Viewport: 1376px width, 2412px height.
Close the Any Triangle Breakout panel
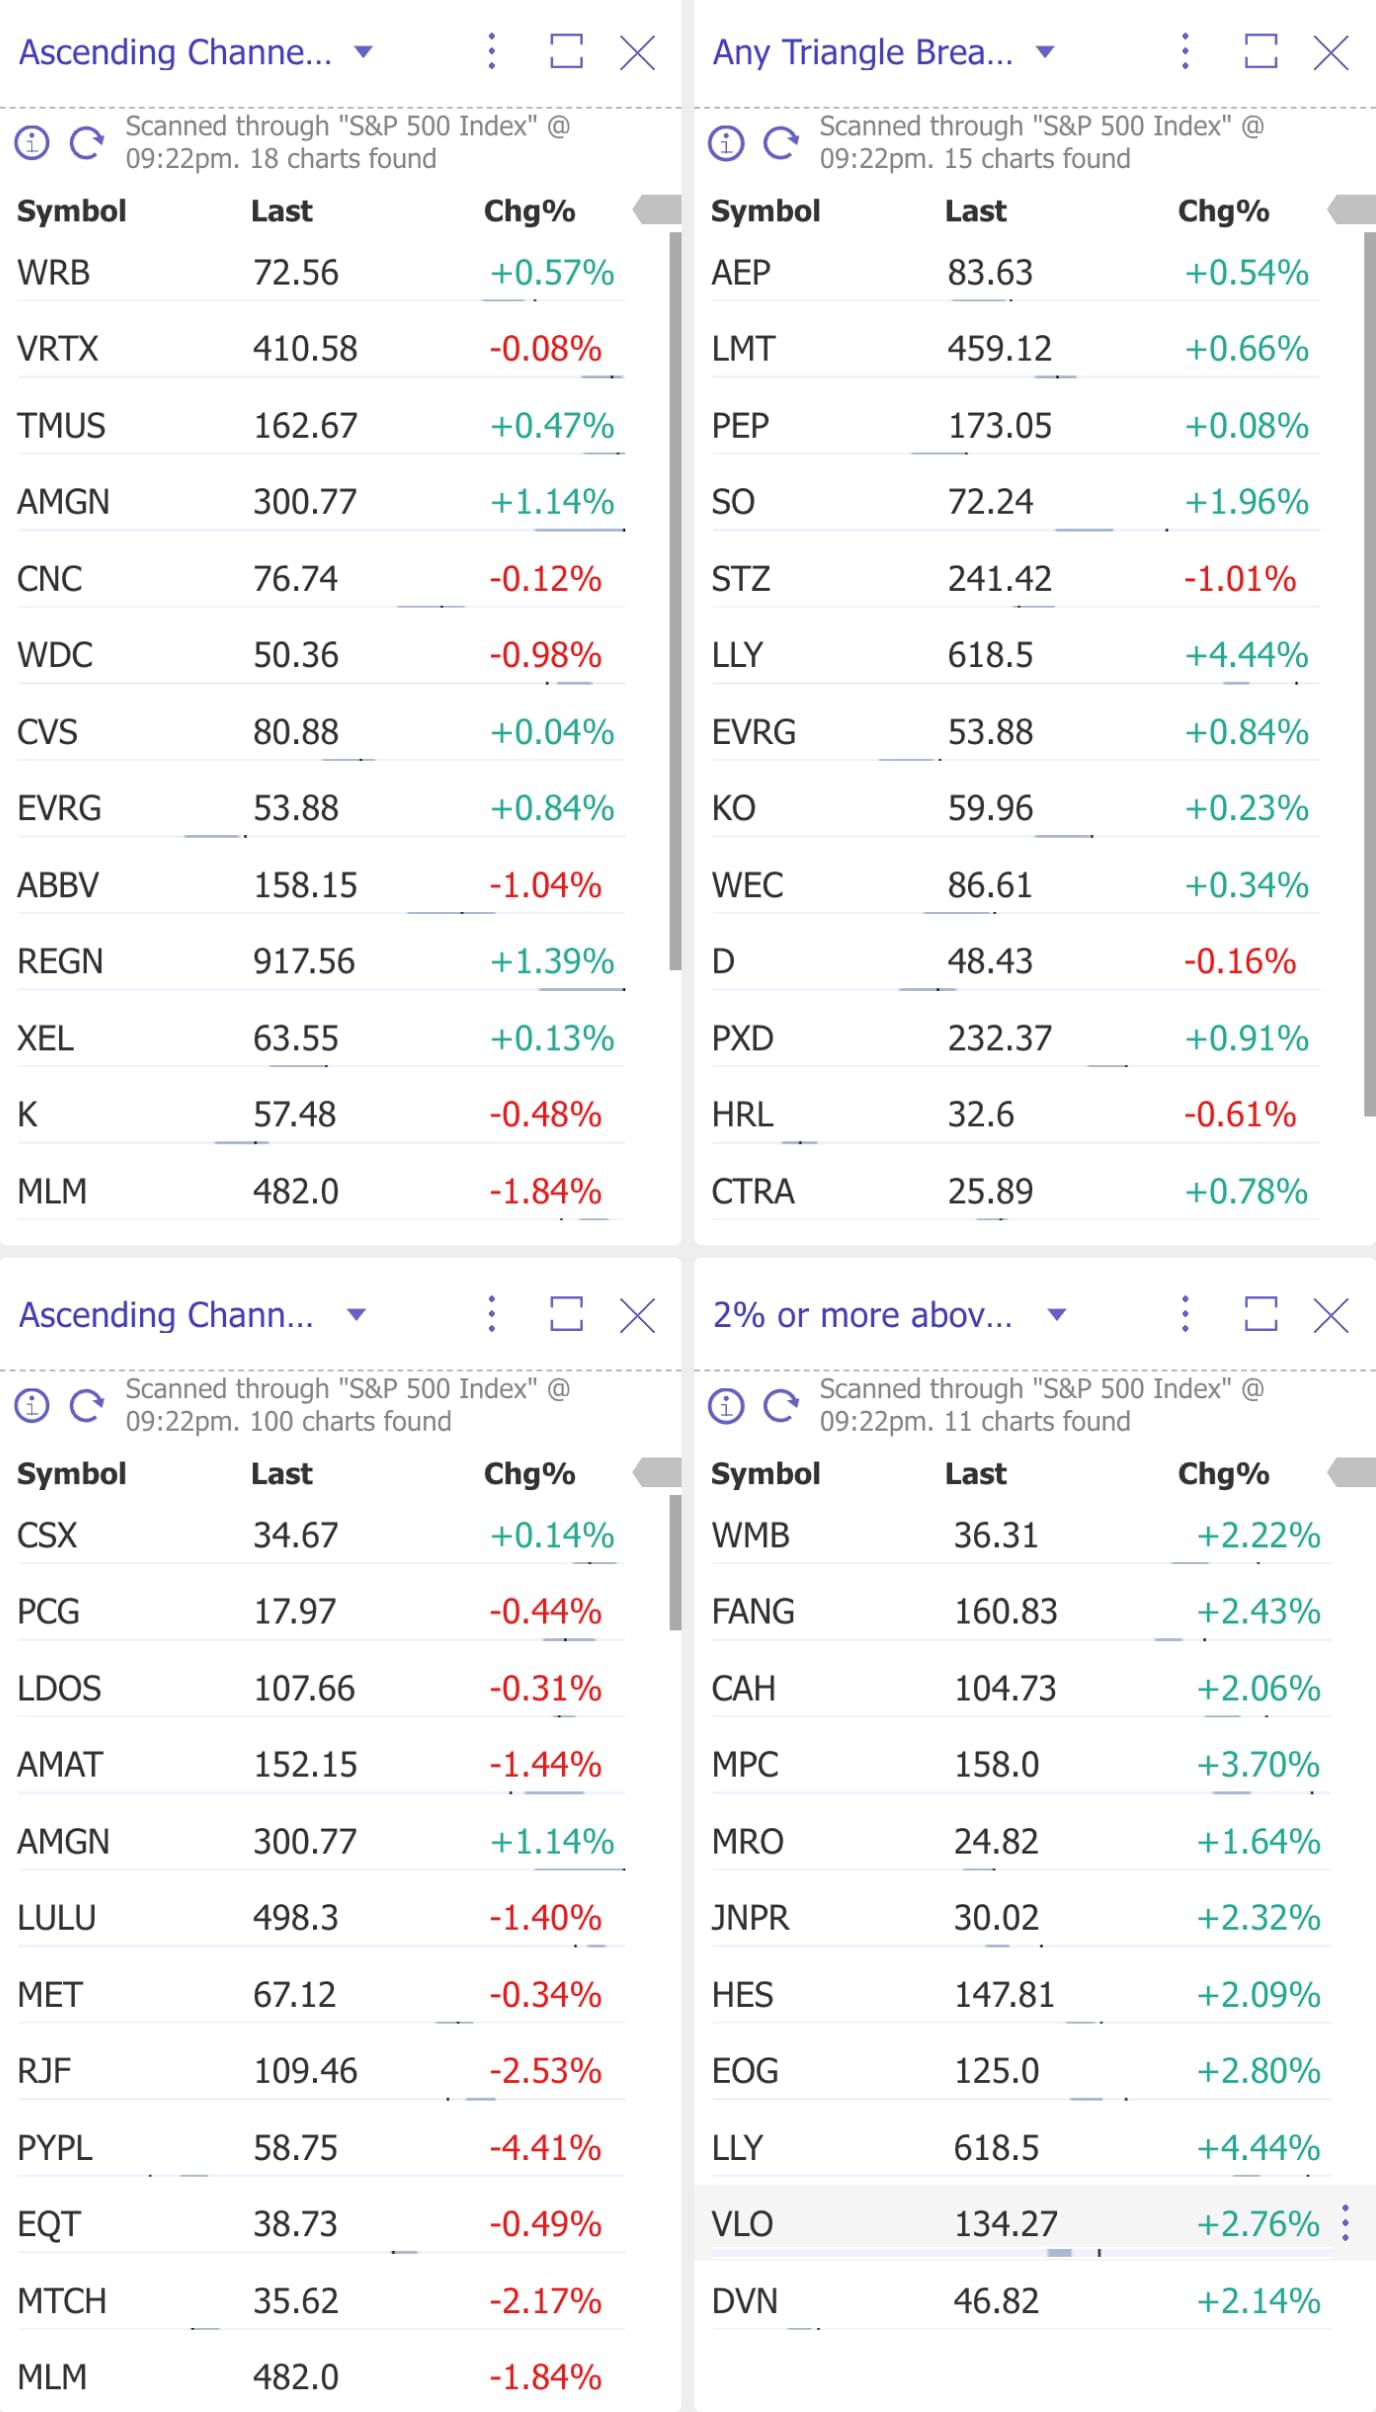click(x=1330, y=53)
